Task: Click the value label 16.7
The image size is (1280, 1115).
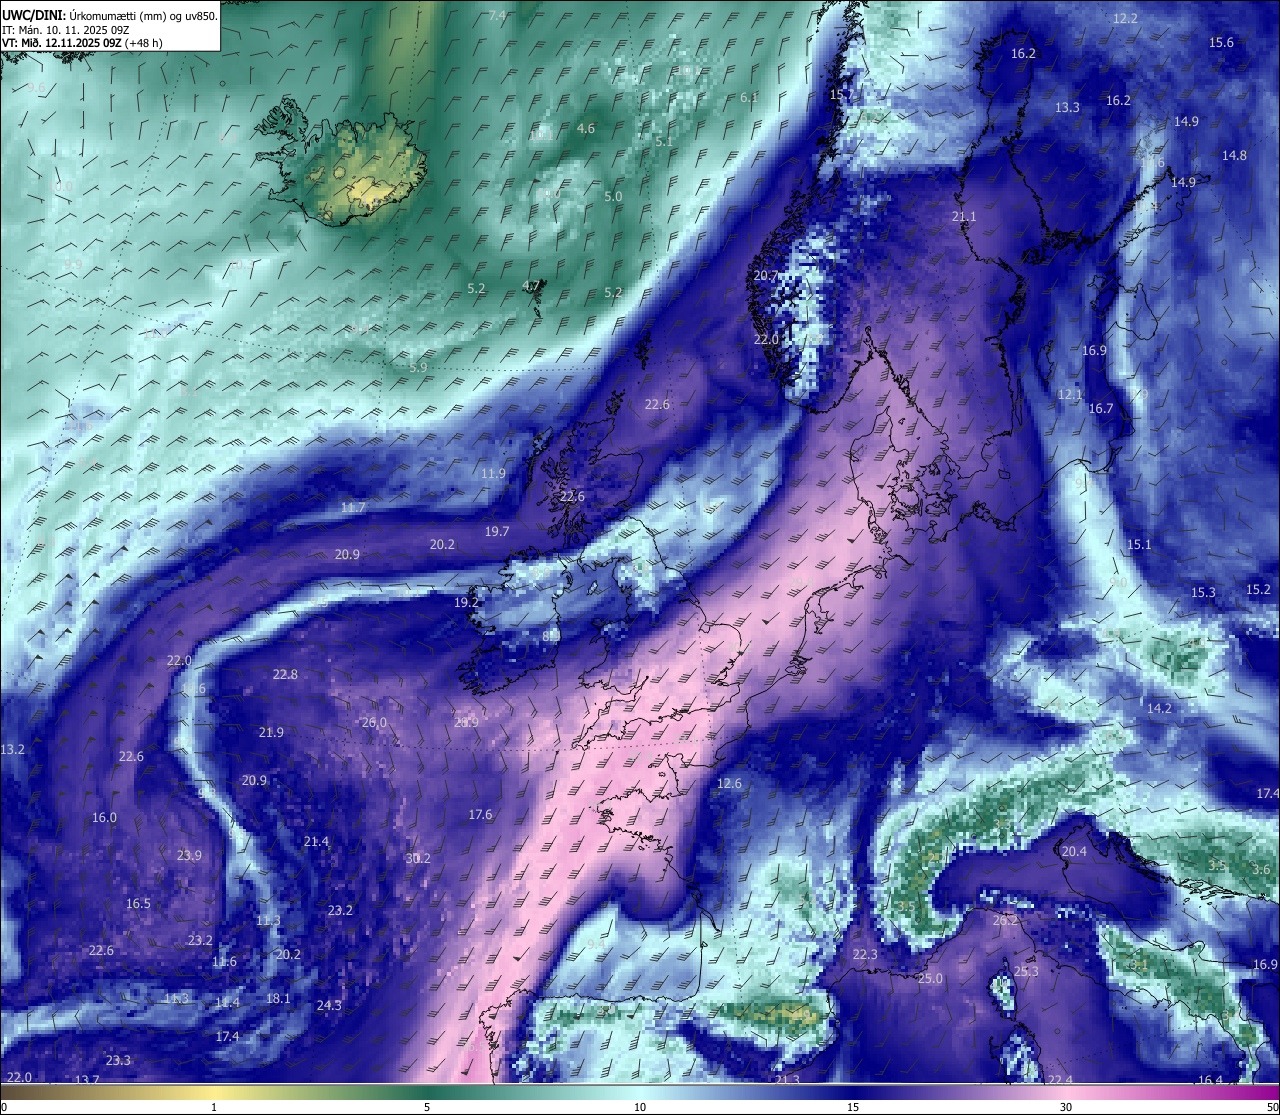Action: [1100, 408]
